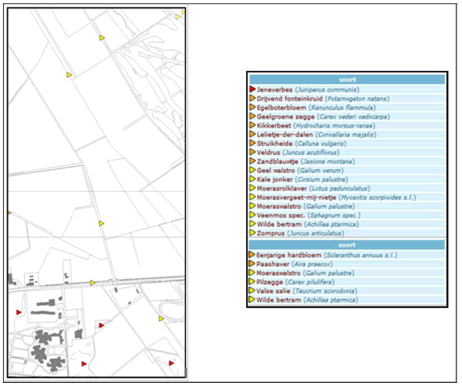Select the Eenjarige hardbloem entry
Screen dimensions: 462x386
point(289,255)
